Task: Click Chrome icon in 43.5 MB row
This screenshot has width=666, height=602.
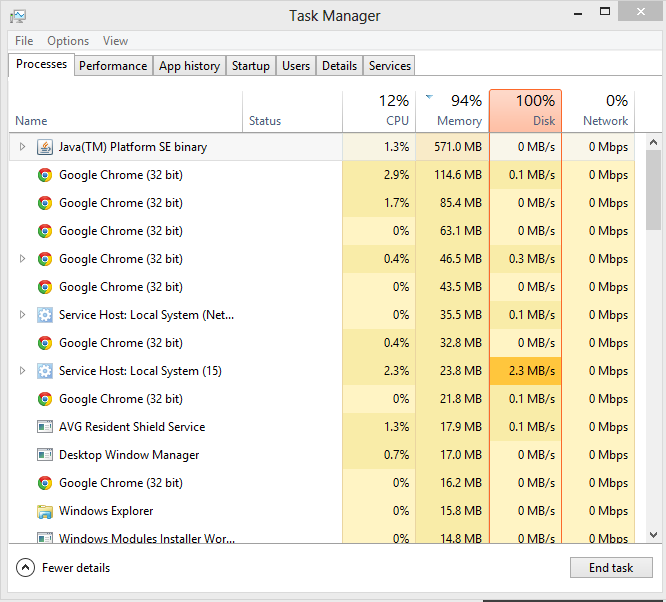Action: pyautogui.click(x=45, y=287)
